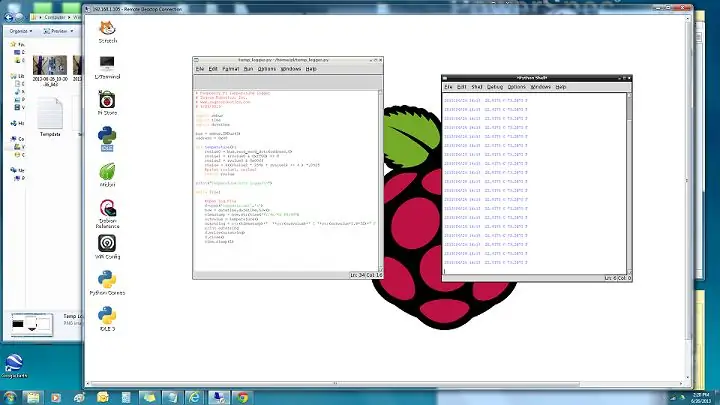This screenshot has width=720, height=405.
Task: Open Run menu in temp_logger editor
Action: (x=248, y=69)
